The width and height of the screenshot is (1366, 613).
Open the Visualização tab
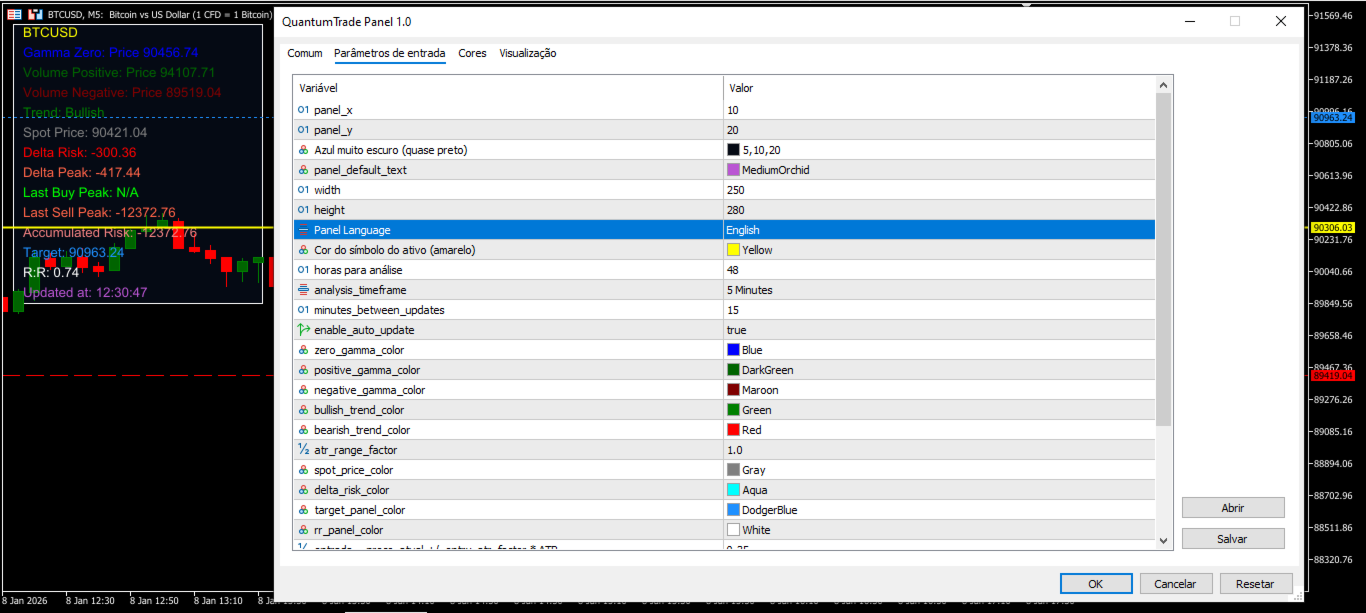coord(528,53)
